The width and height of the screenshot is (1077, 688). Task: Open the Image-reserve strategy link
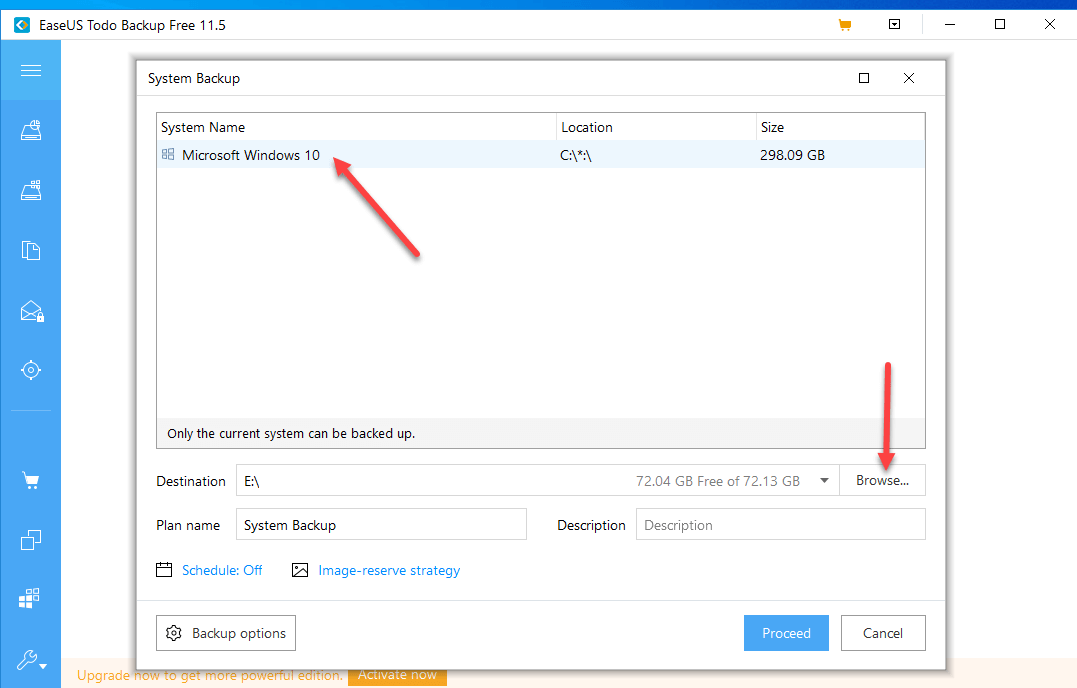click(x=389, y=570)
